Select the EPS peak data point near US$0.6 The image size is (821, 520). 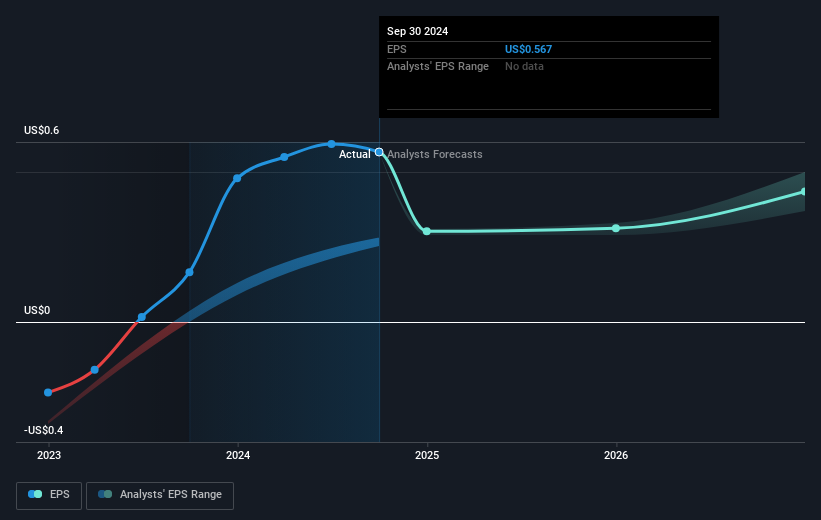(331, 144)
